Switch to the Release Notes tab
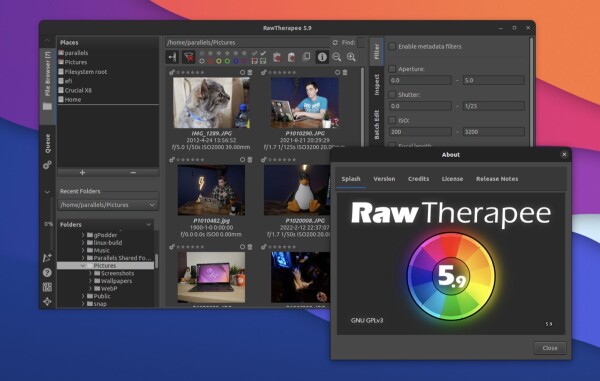The image size is (600, 381). (497, 179)
